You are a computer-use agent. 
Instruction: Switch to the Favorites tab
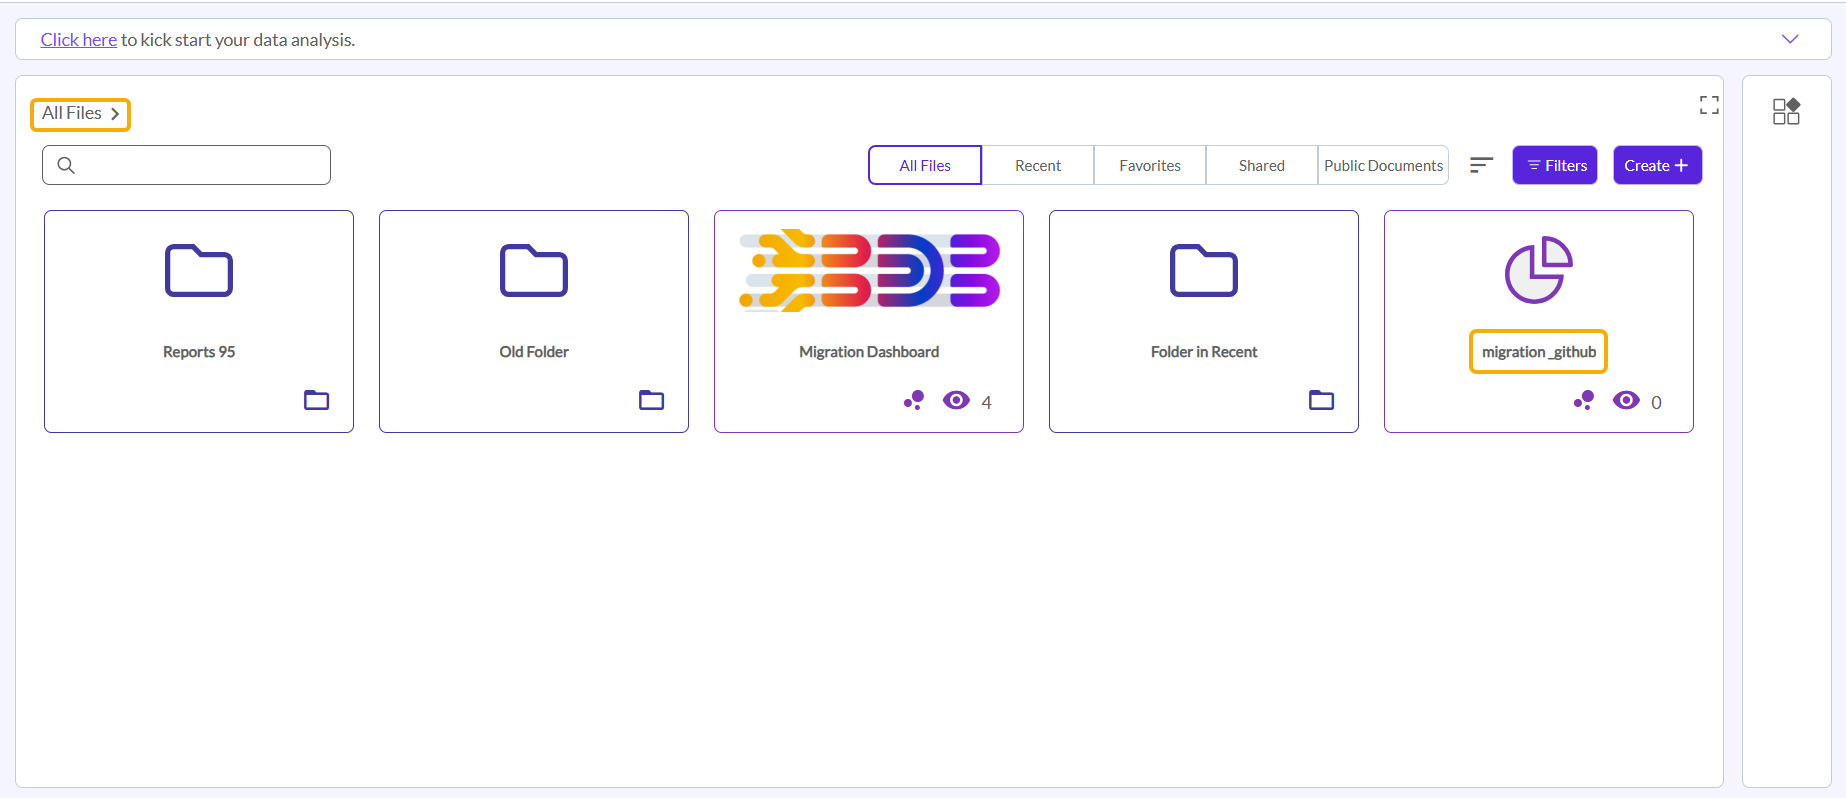tap(1149, 165)
